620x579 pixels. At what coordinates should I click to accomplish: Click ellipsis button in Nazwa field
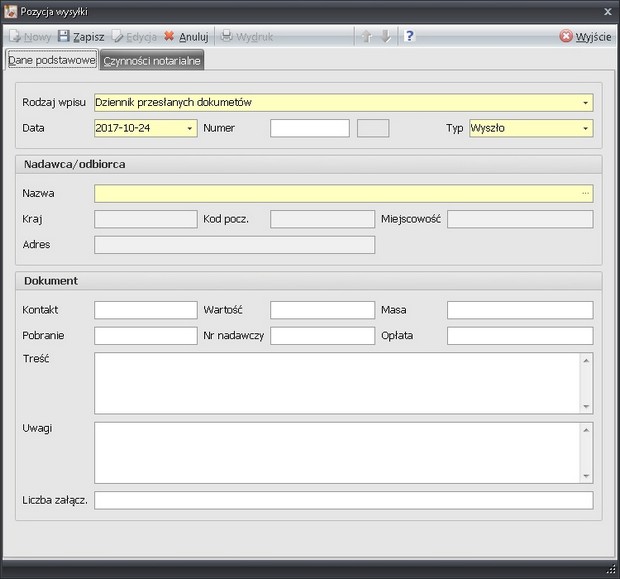(585, 193)
